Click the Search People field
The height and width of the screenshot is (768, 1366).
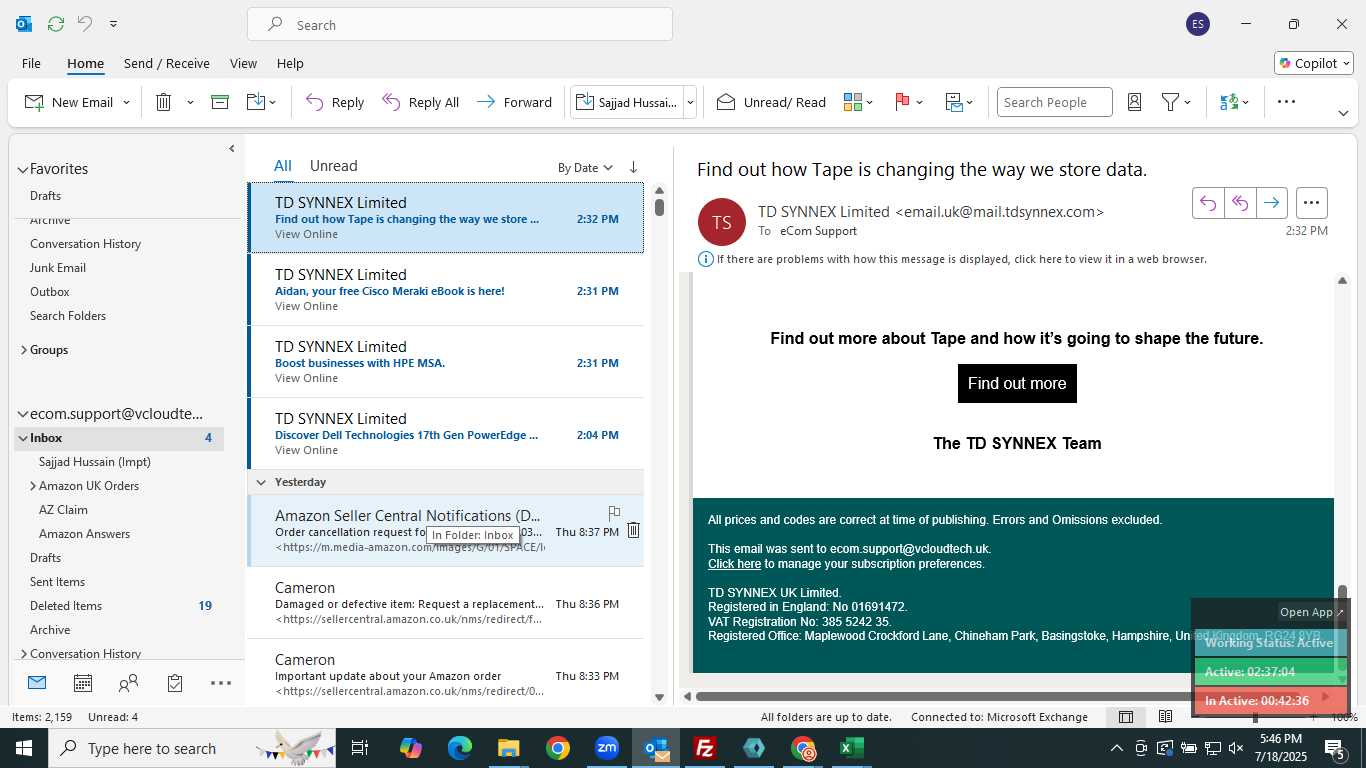point(1054,102)
